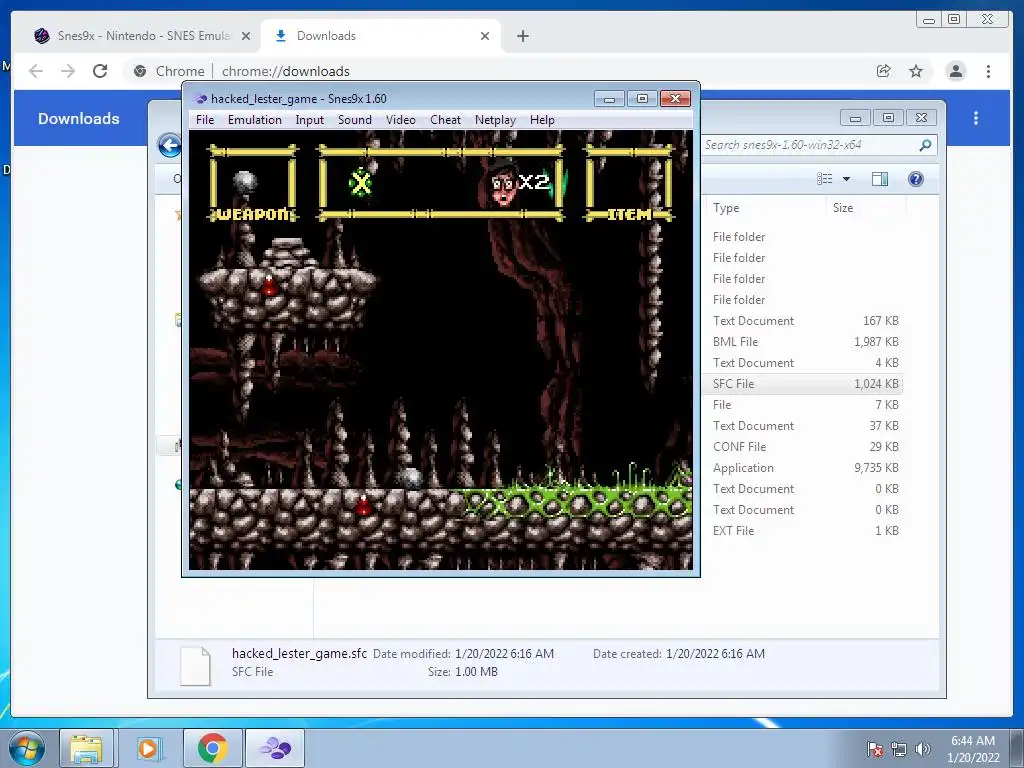Open the Chrome three-dot menu

[x=988, y=71]
